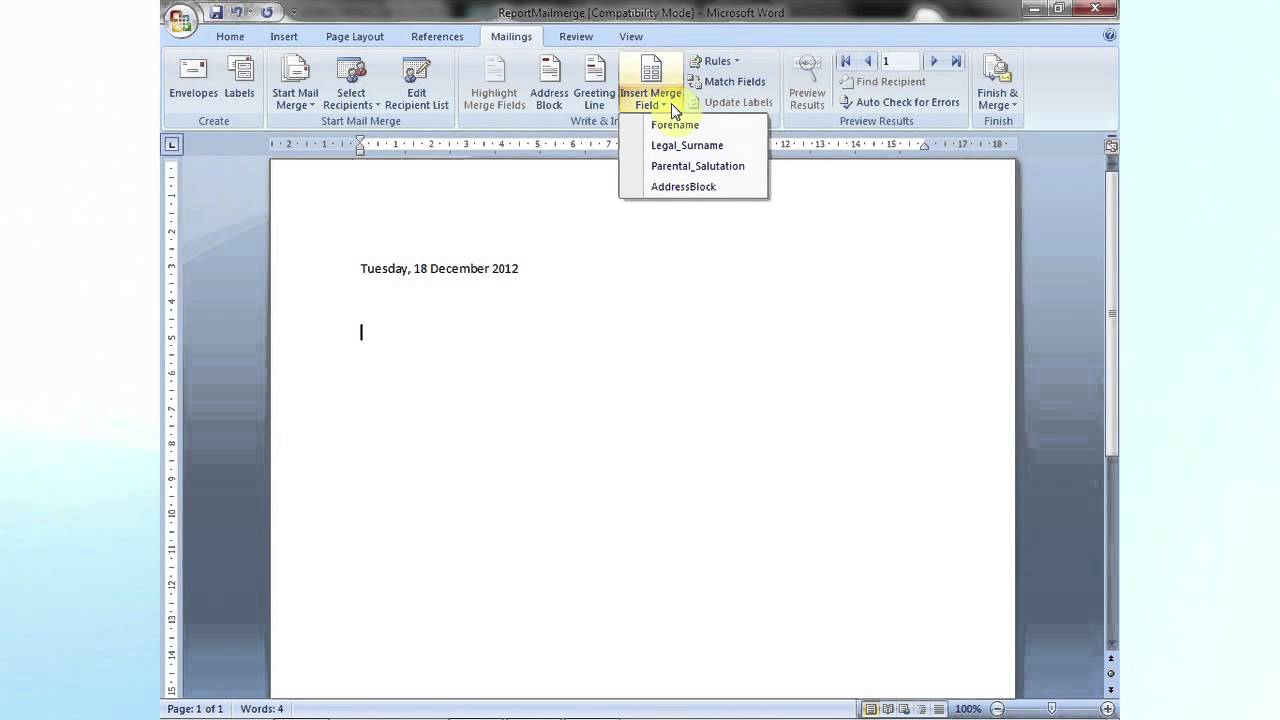The height and width of the screenshot is (720, 1280).
Task: Open the Page Layout tab
Action: coord(355,37)
